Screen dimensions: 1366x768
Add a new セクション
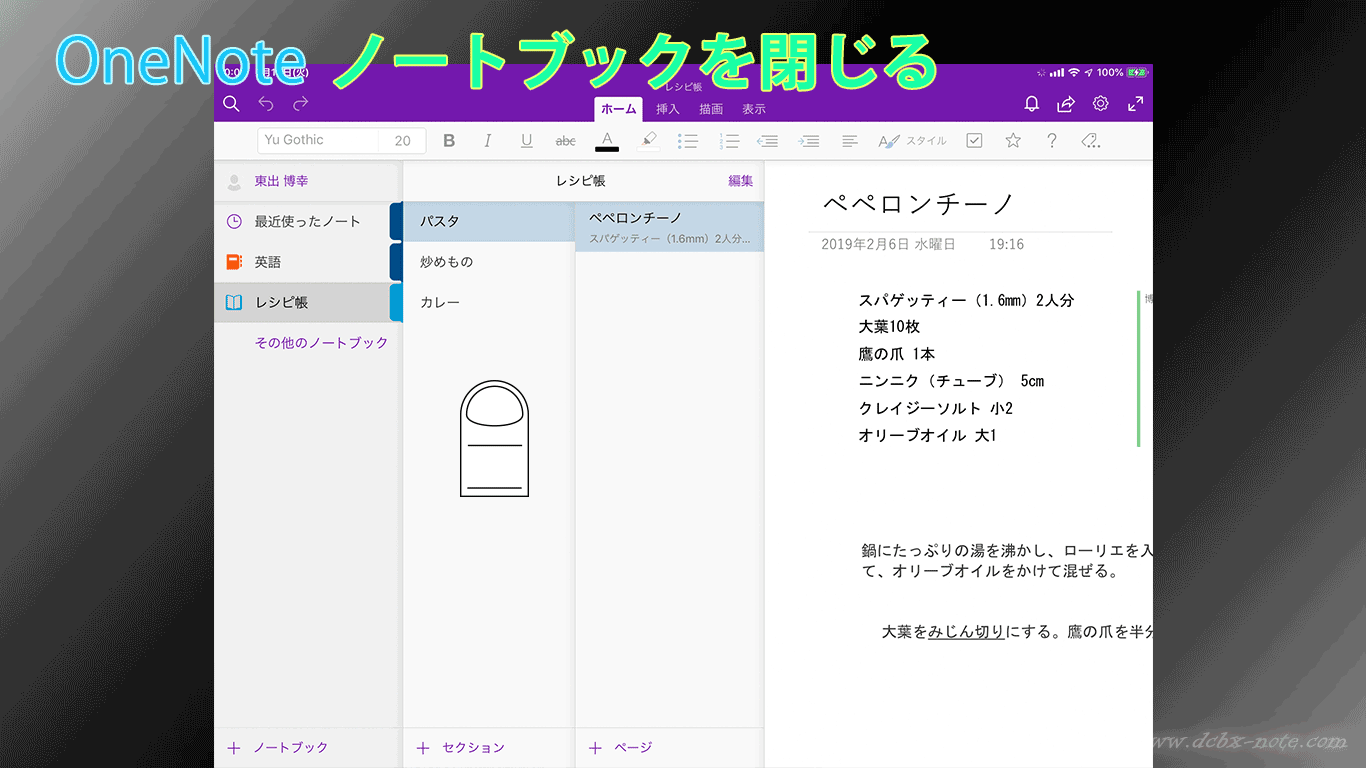click(x=460, y=748)
